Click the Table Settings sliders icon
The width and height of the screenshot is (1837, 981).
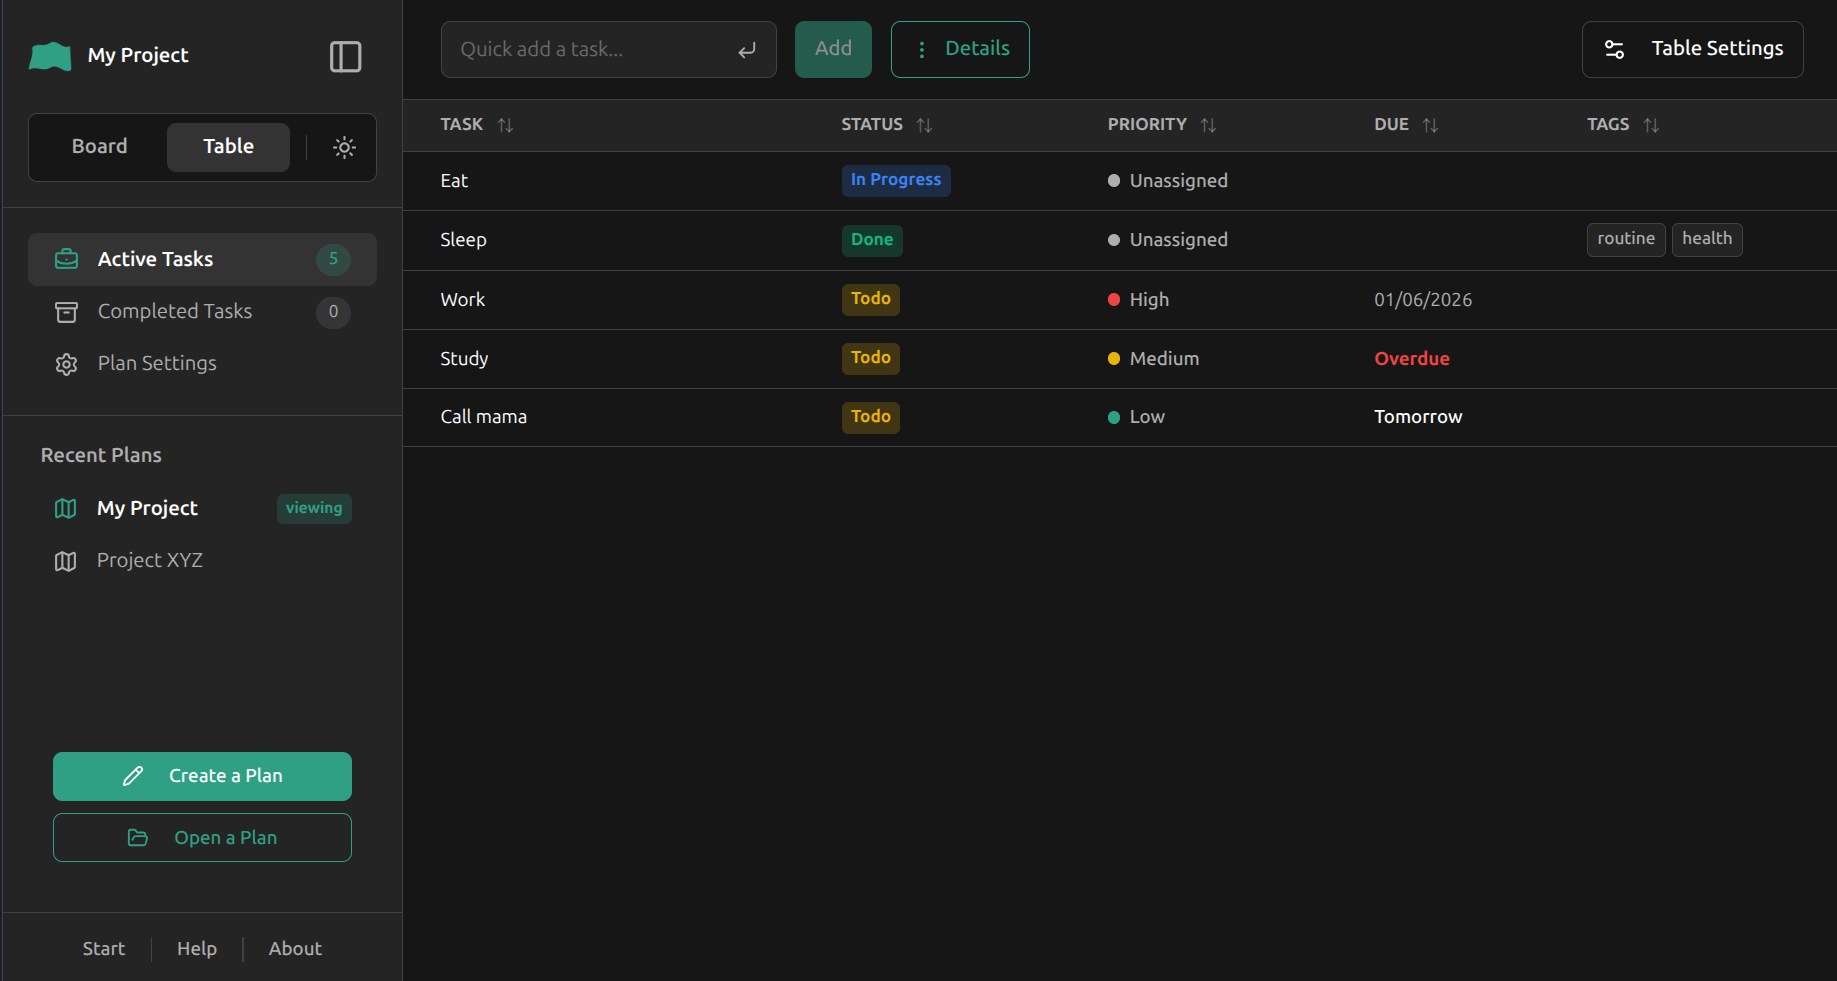(1614, 49)
